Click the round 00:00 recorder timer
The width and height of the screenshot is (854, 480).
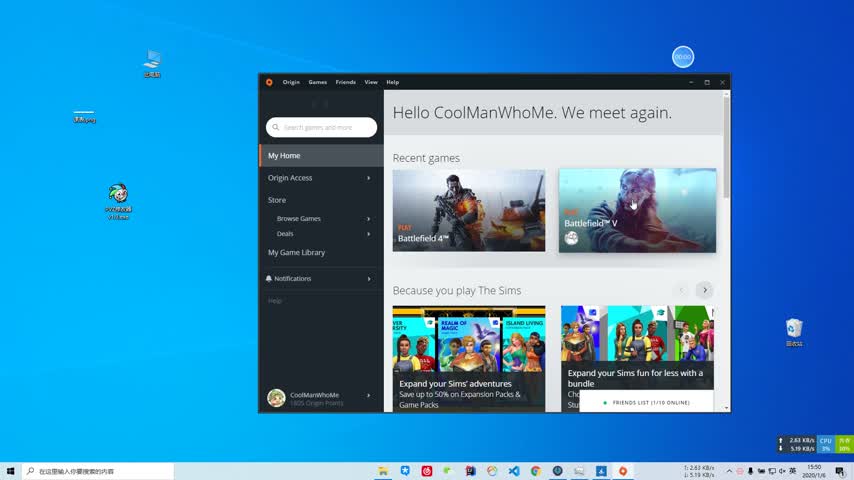[683, 57]
